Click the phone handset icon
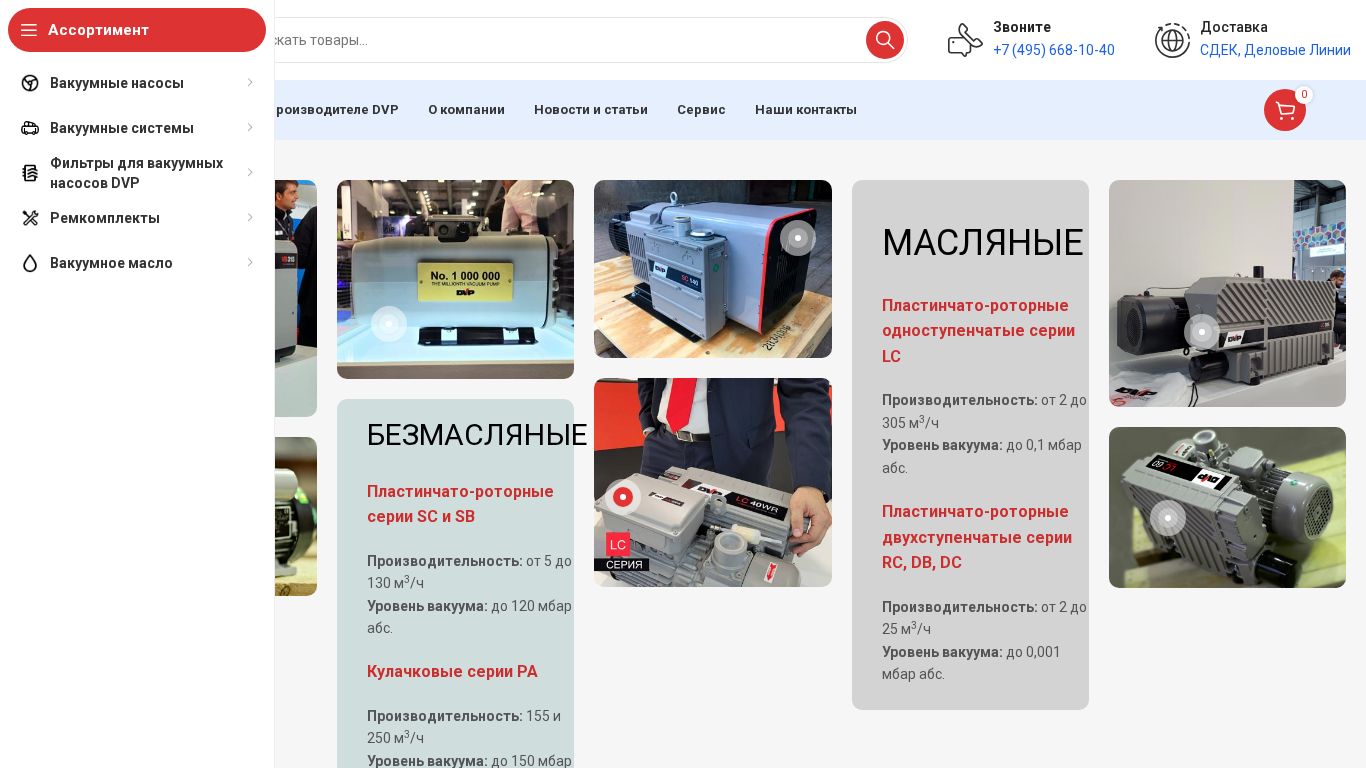 click(x=965, y=40)
